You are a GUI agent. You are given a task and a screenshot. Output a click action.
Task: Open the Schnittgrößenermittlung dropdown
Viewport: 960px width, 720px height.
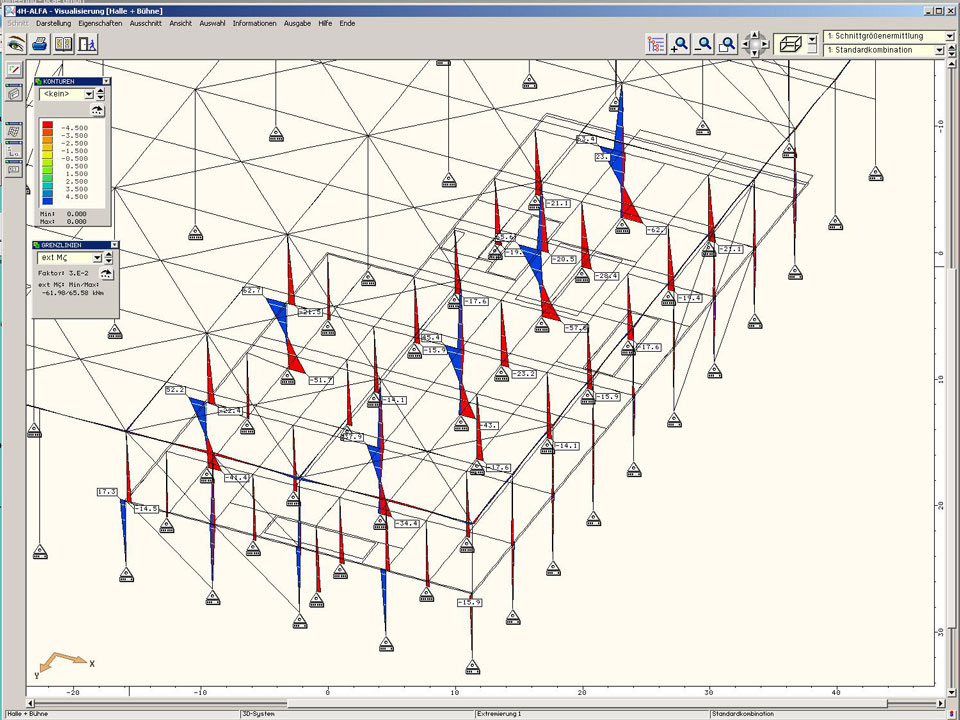coord(948,36)
